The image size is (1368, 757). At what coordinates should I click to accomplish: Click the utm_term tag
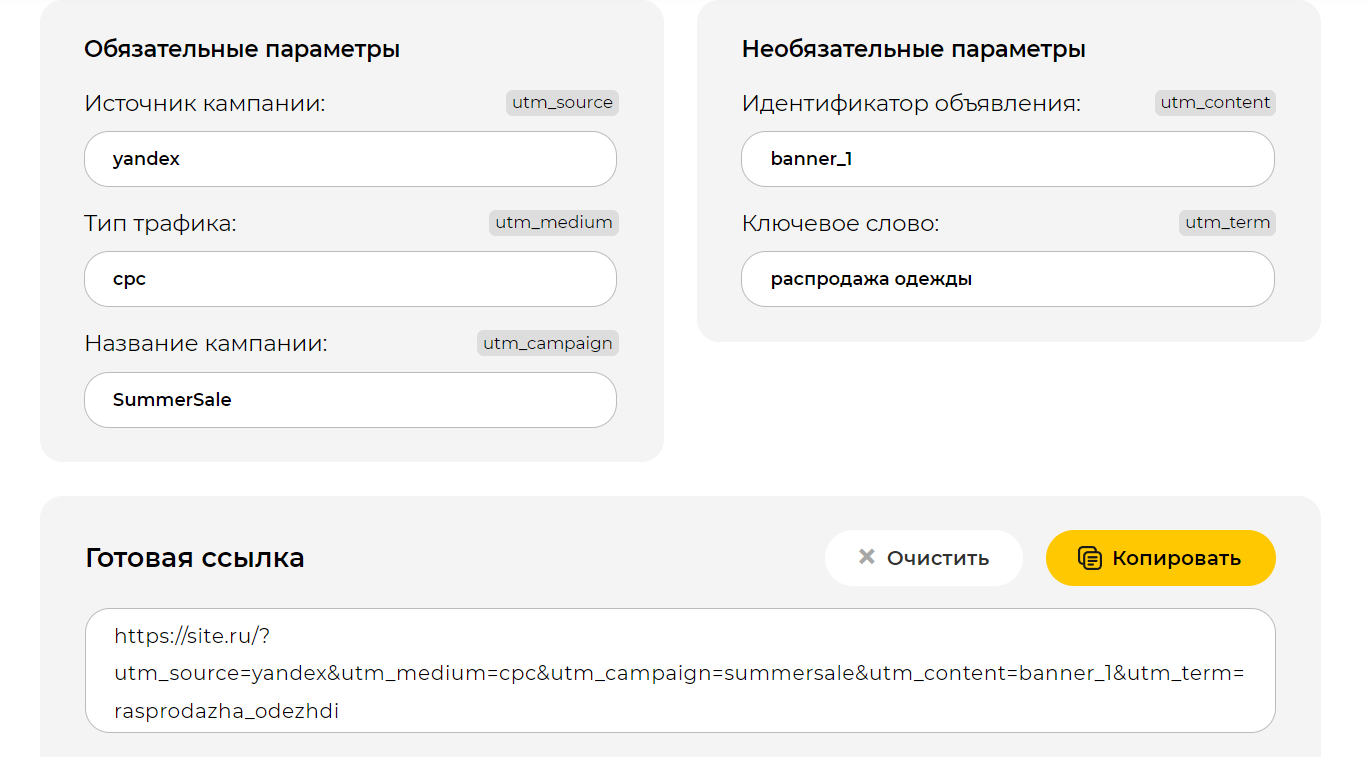pyautogui.click(x=1227, y=223)
